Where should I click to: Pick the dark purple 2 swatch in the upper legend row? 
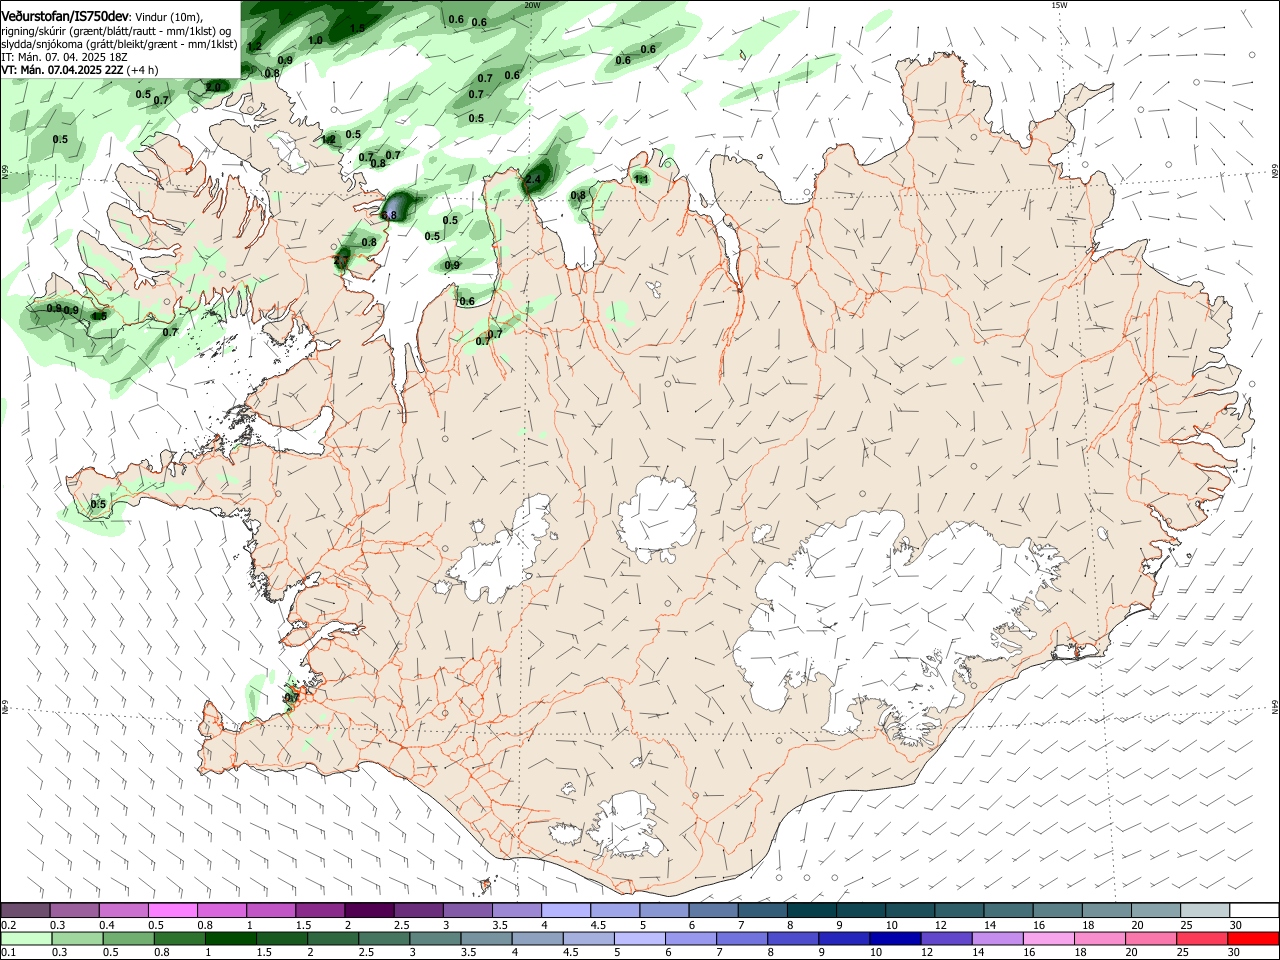click(369, 911)
